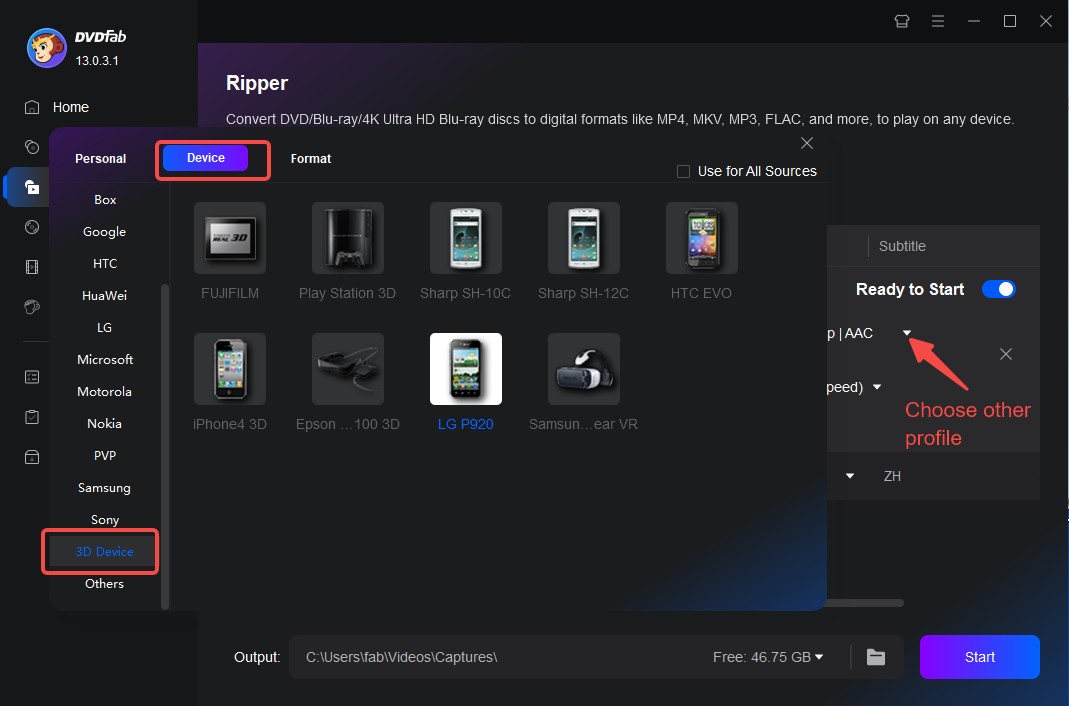The image size is (1069, 706).
Task: Expand the dropdown left of ZH
Action: [849, 476]
